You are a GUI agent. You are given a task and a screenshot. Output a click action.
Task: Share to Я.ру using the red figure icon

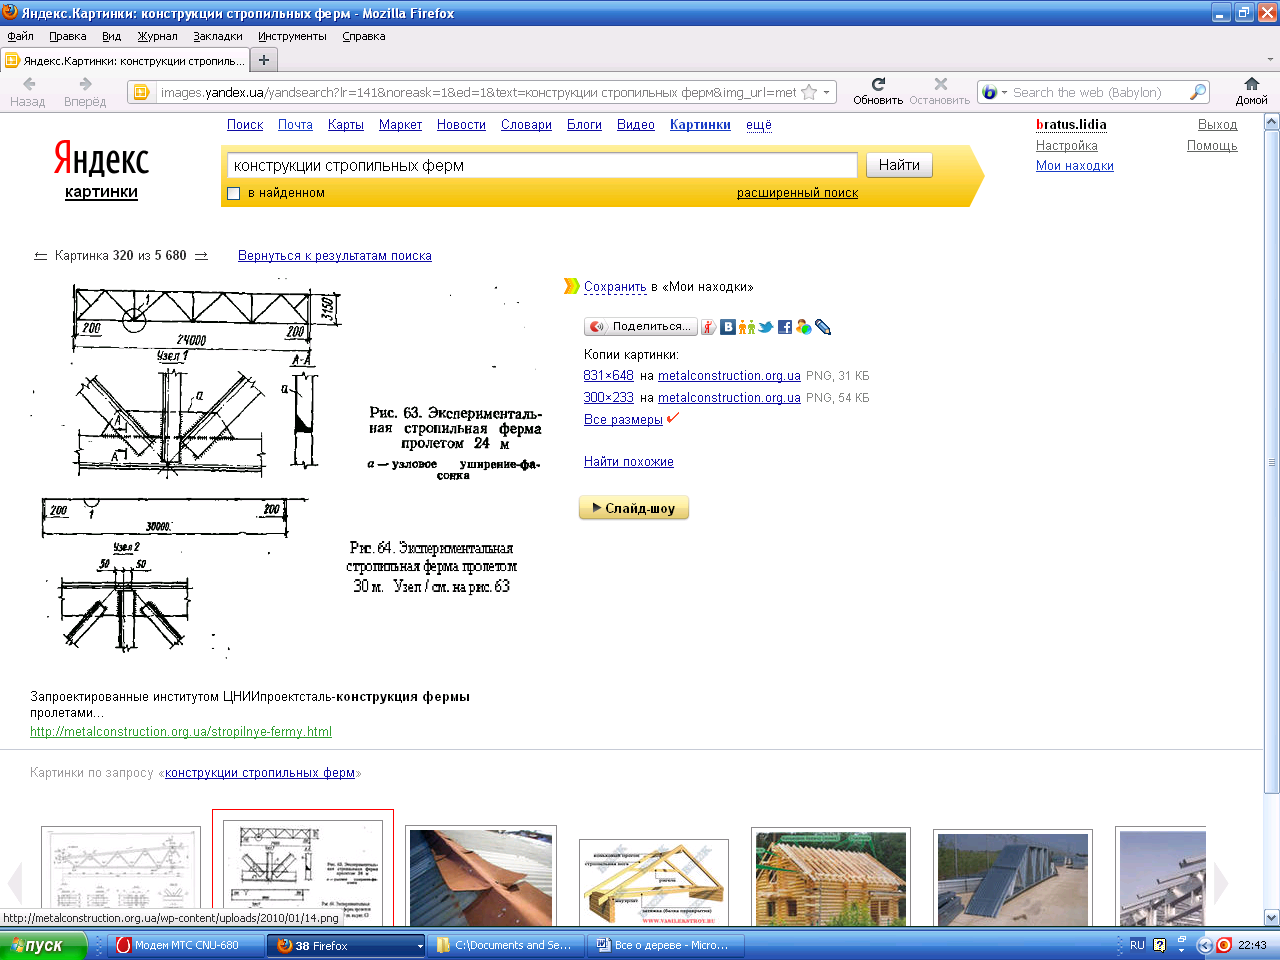(708, 327)
